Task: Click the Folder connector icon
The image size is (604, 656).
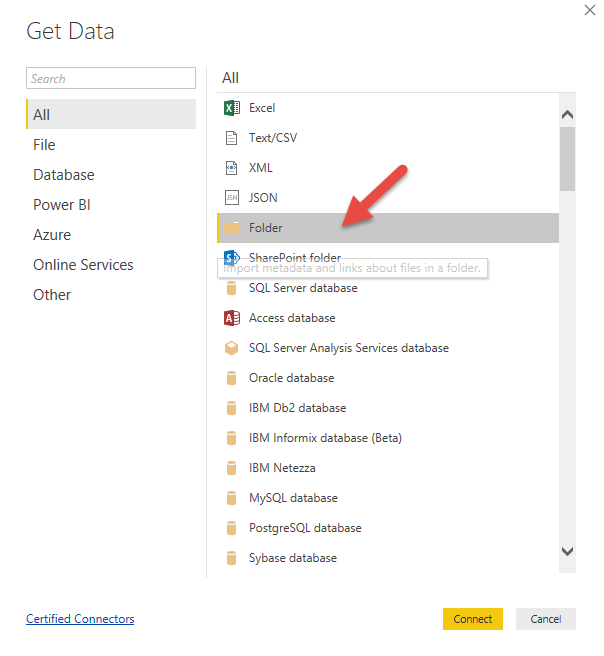Action: coord(231,228)
